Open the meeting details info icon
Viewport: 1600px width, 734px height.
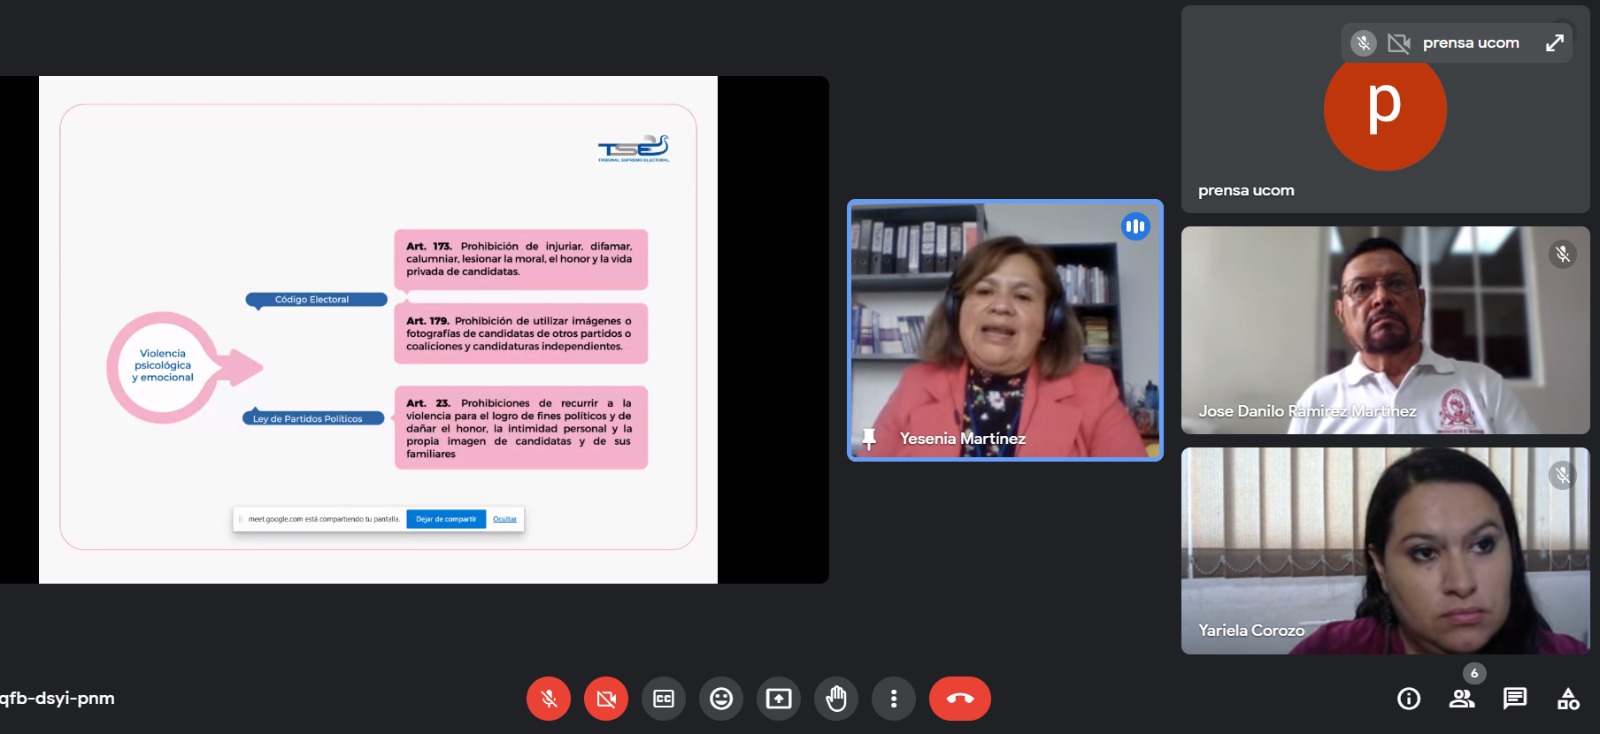point(1408,699)
